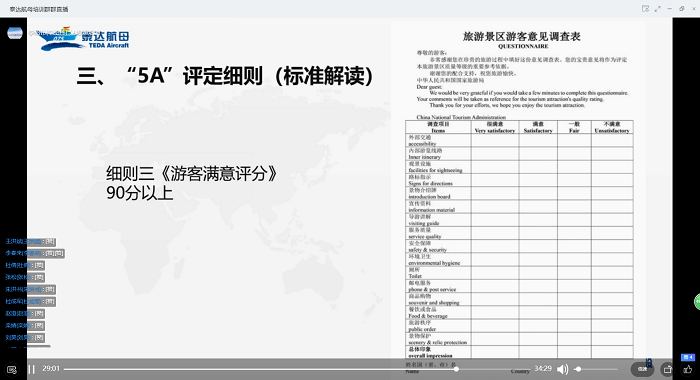
Task: Click the 34:29 total duration label
Action: coord(543,369)
